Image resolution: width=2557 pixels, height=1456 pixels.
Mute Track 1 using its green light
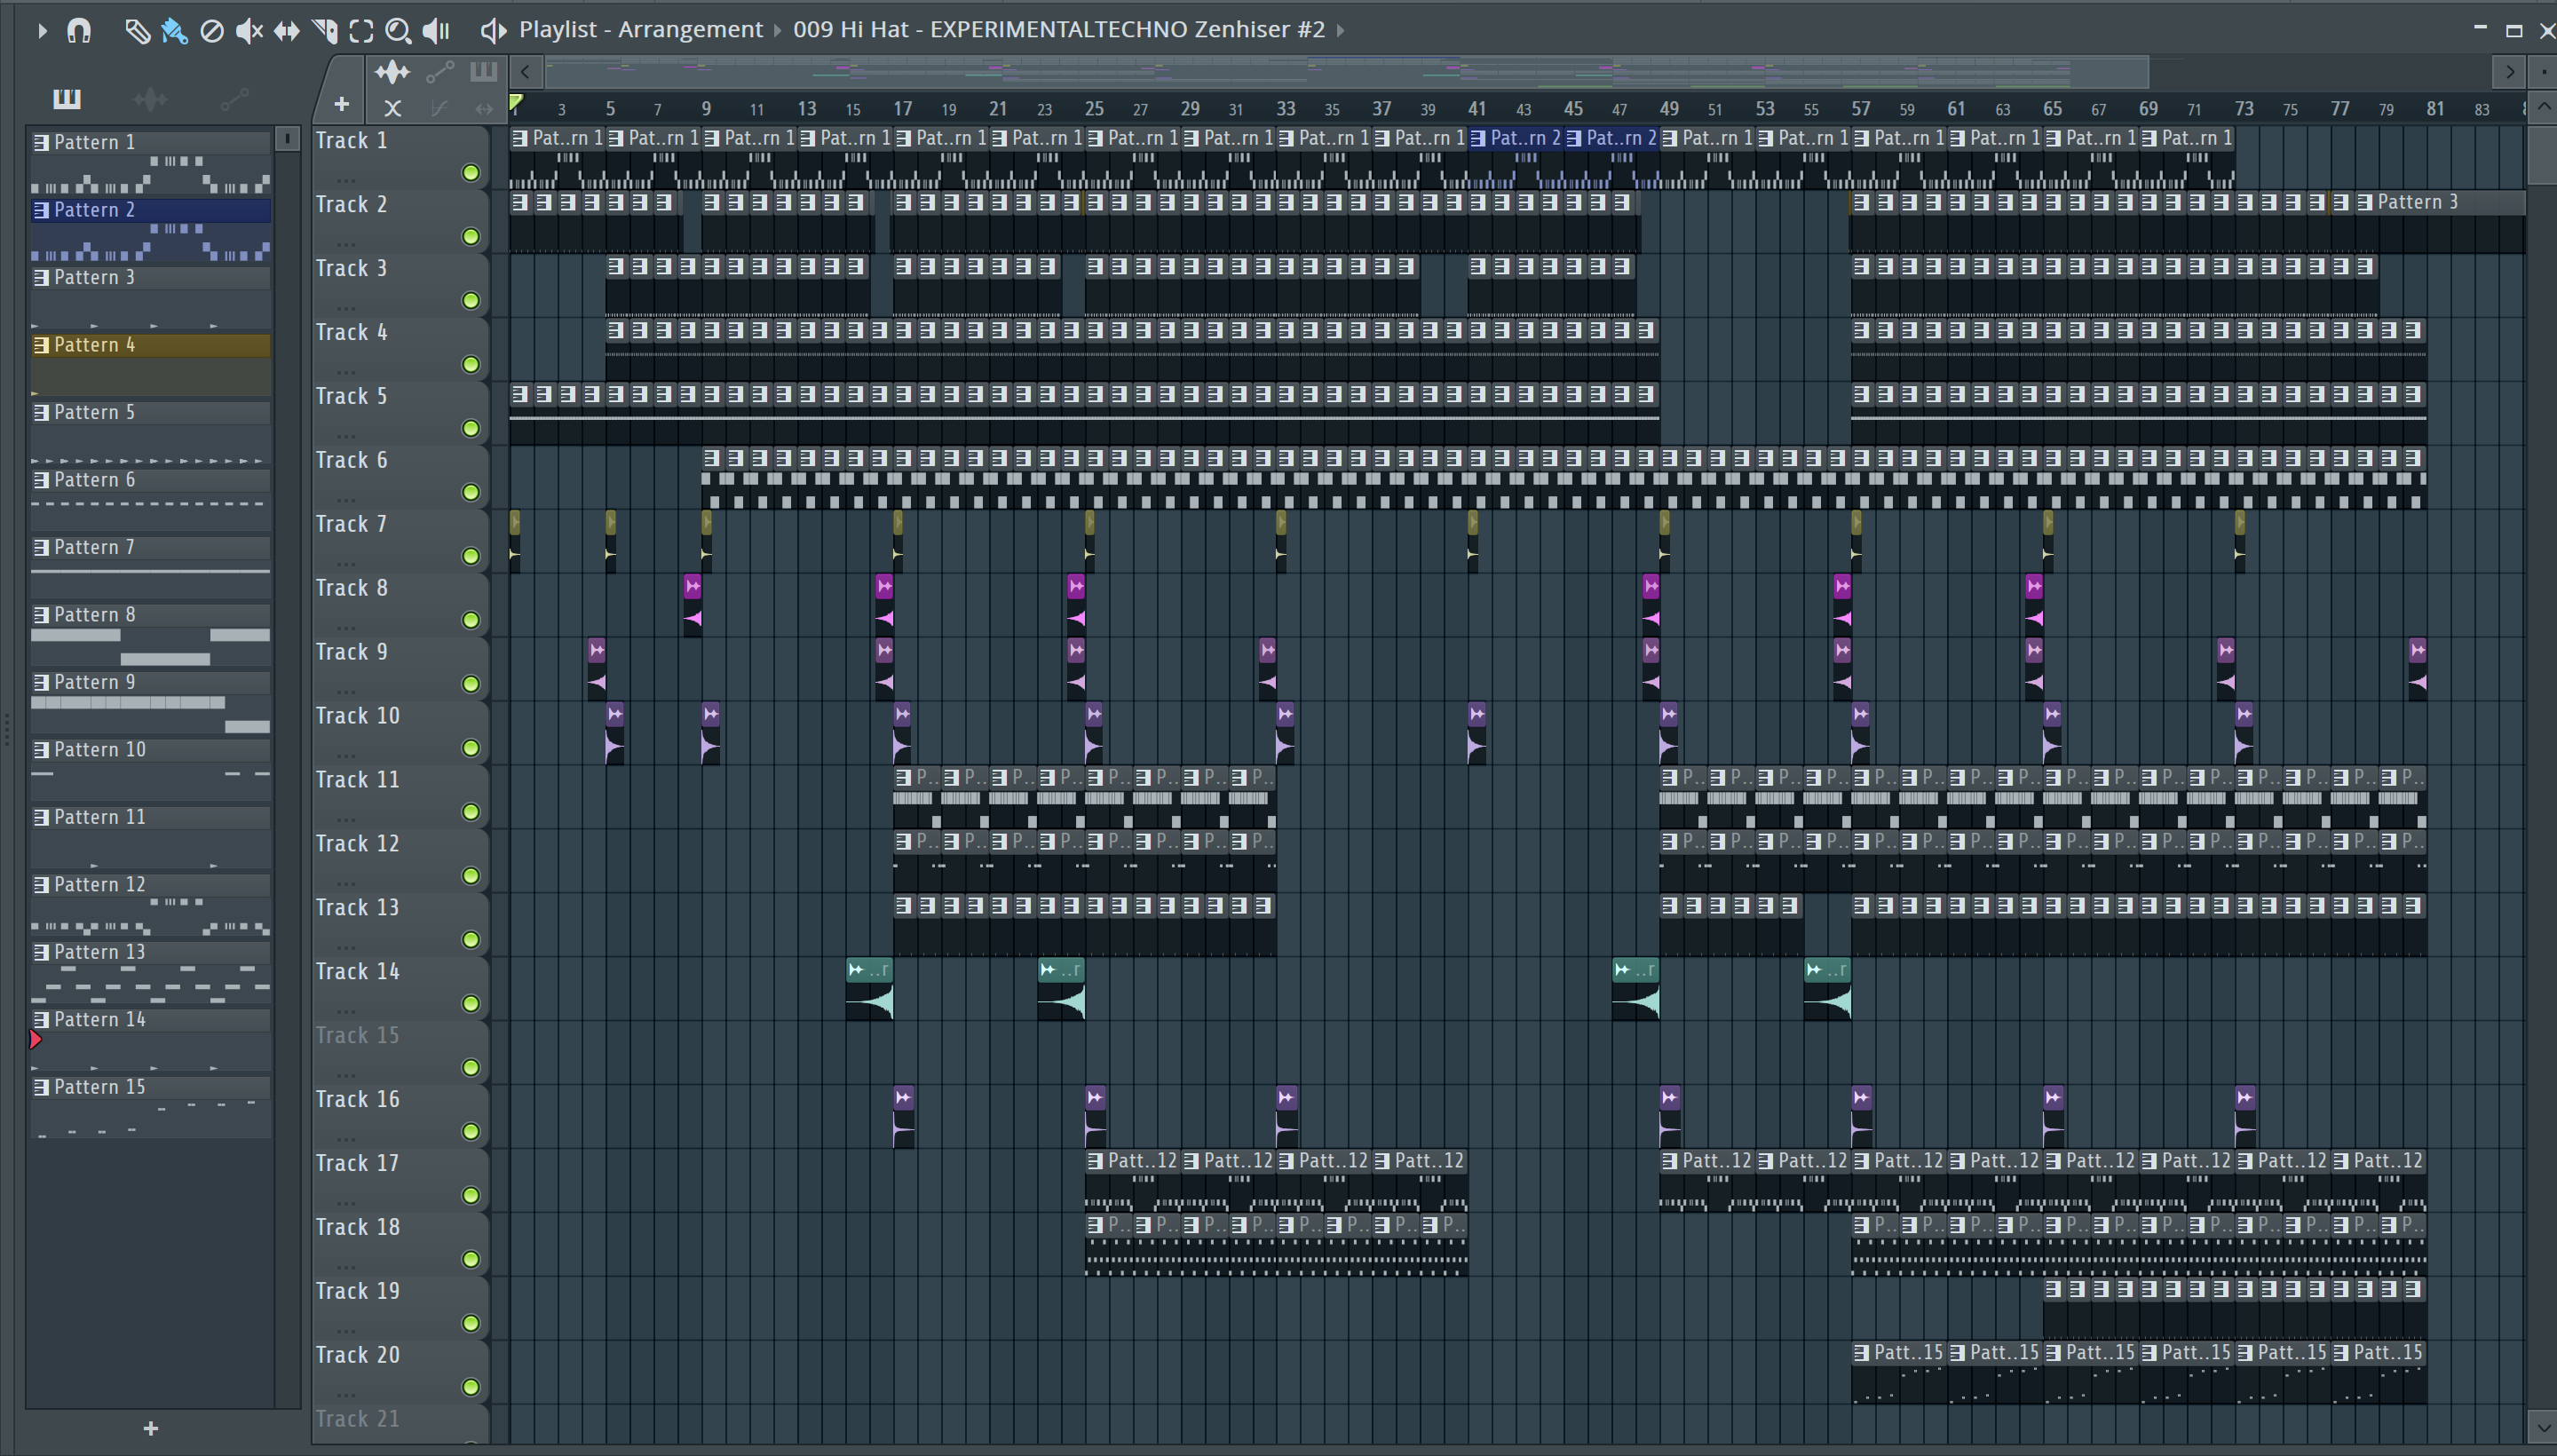point(470,173)
